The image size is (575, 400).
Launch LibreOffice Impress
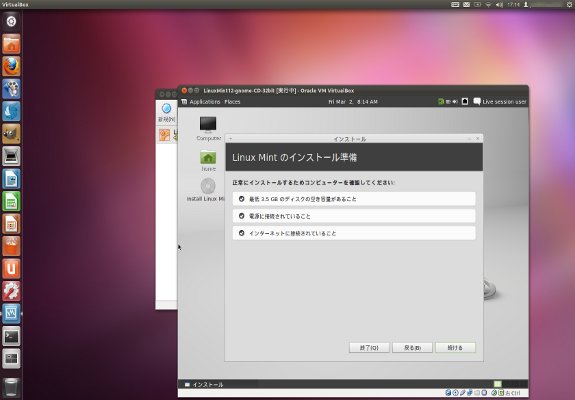(x=11, y=223)
